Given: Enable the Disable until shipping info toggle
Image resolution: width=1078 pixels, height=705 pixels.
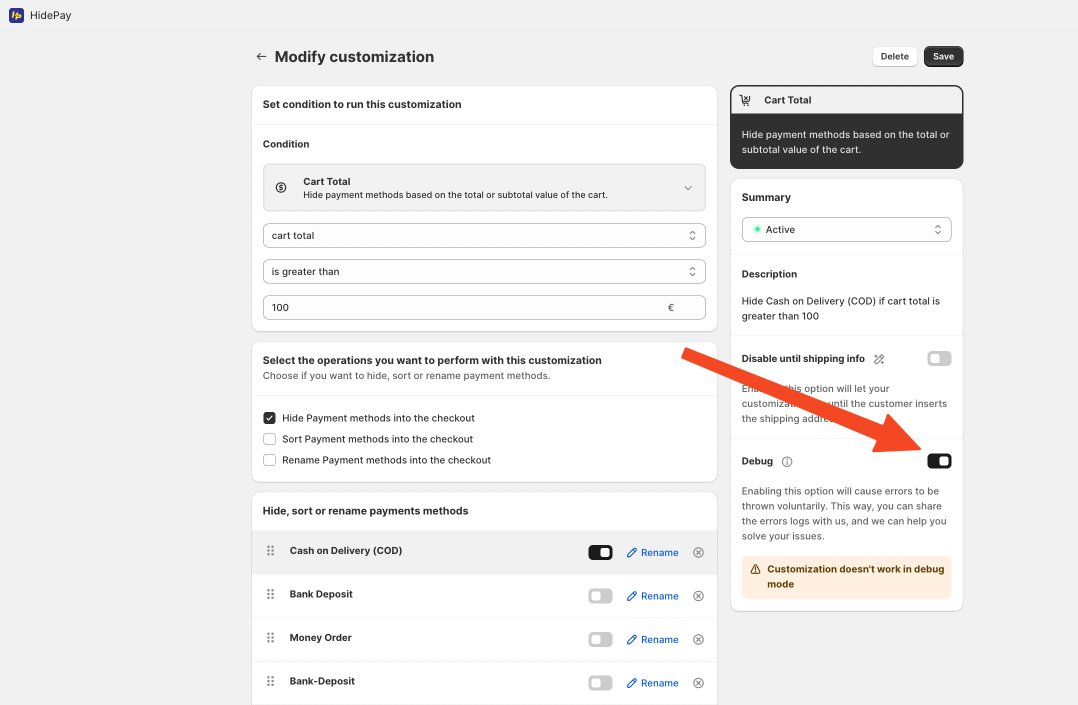Looking at the screenshot, I should 939,358.
